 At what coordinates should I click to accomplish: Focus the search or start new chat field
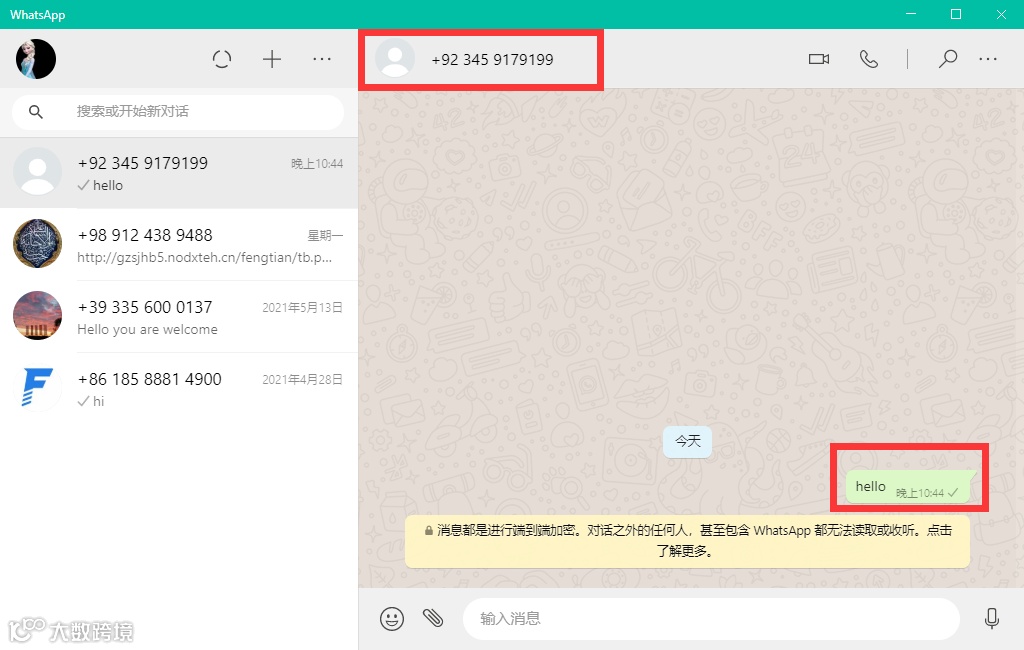coord(178,112)
